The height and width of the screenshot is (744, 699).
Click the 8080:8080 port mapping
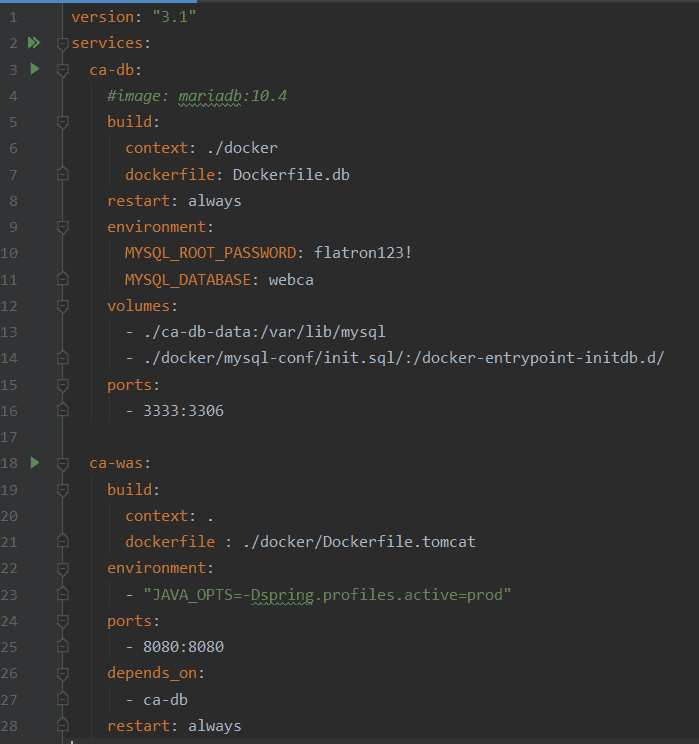tap(183, 646)
